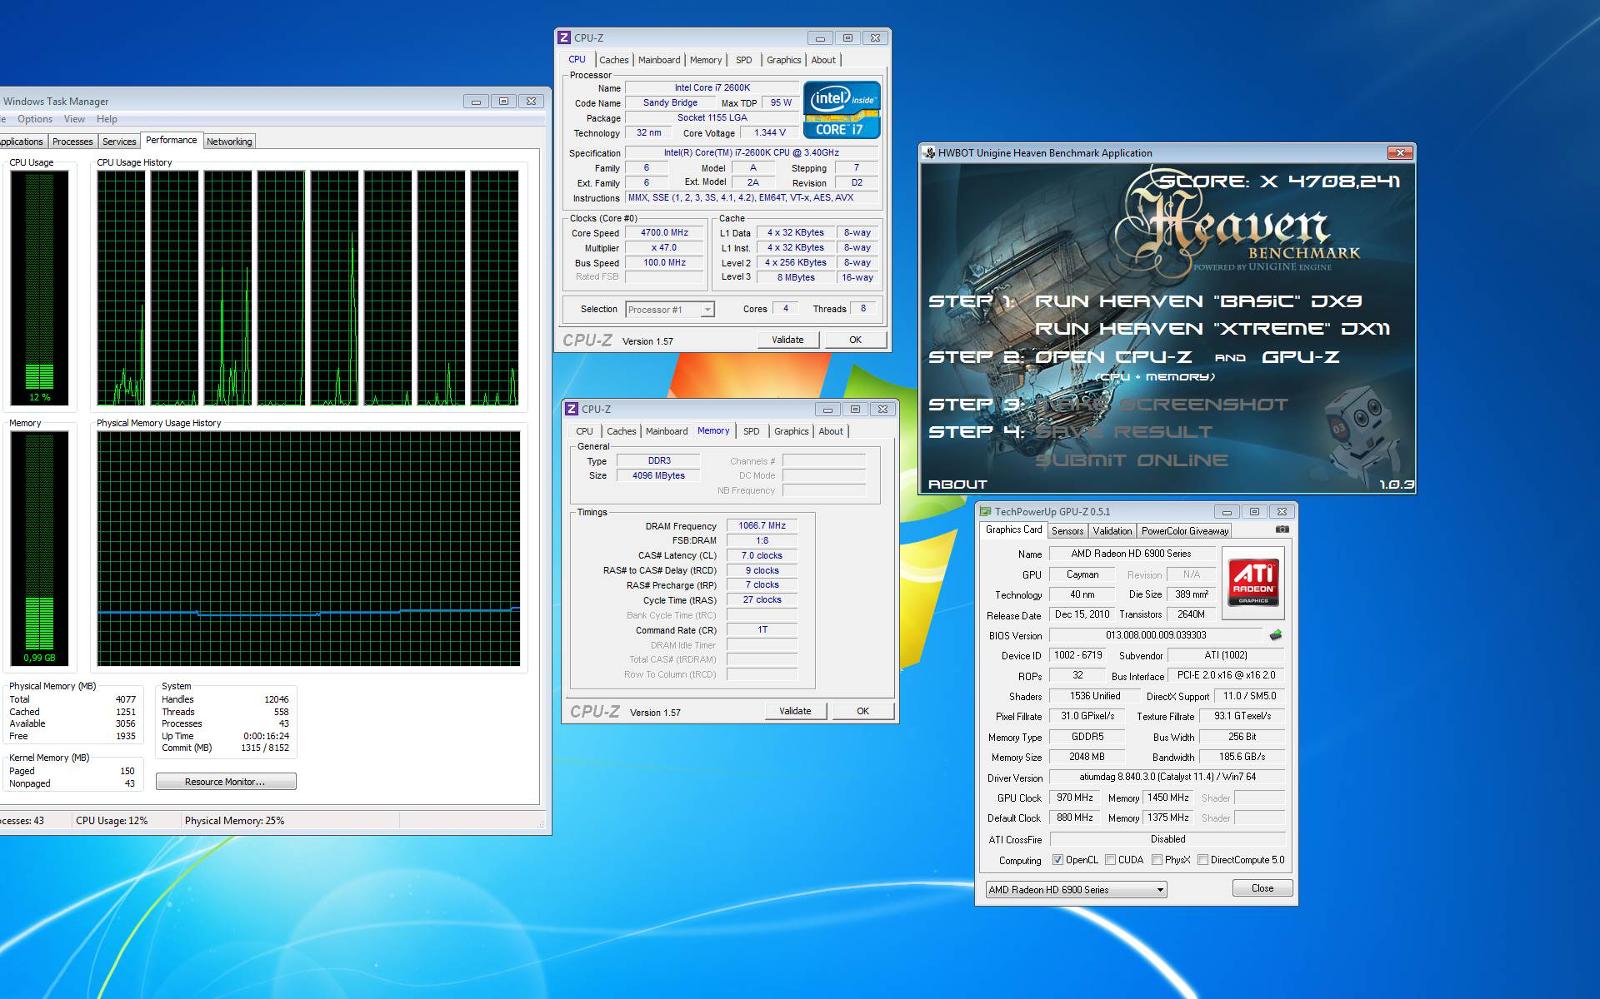Click the Up Time 0:00:16:24 value
This screenshot has height=999, width=1600.
pos(266,736)
